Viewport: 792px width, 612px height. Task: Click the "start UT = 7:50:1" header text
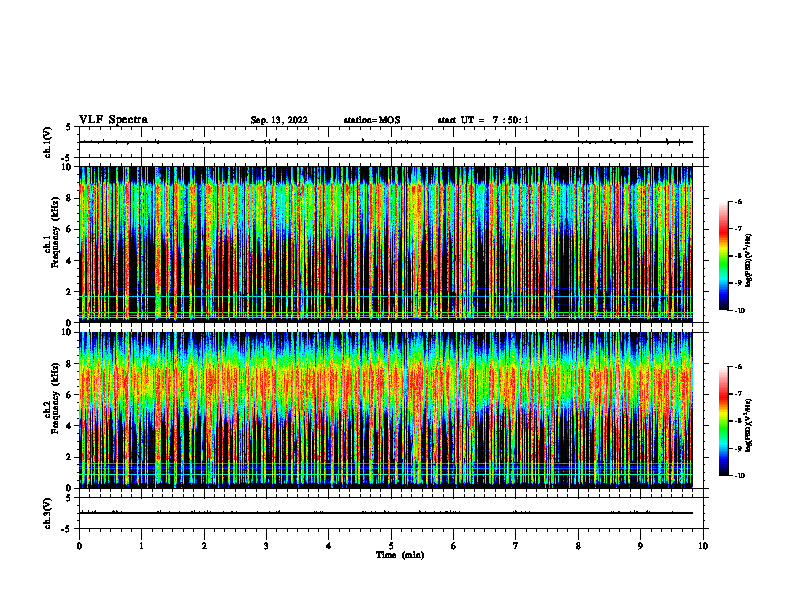point(483,120)
